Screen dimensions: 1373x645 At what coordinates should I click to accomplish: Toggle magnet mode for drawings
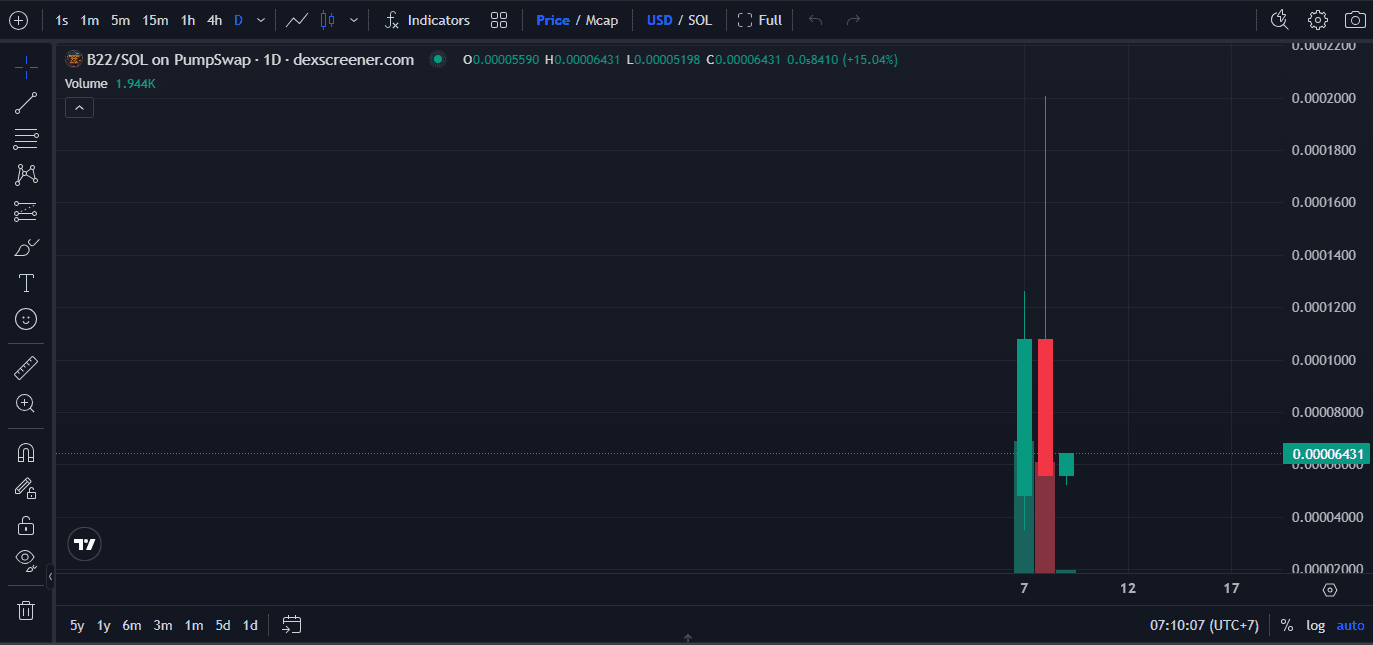pyautogui.click(x=26, y=453)
